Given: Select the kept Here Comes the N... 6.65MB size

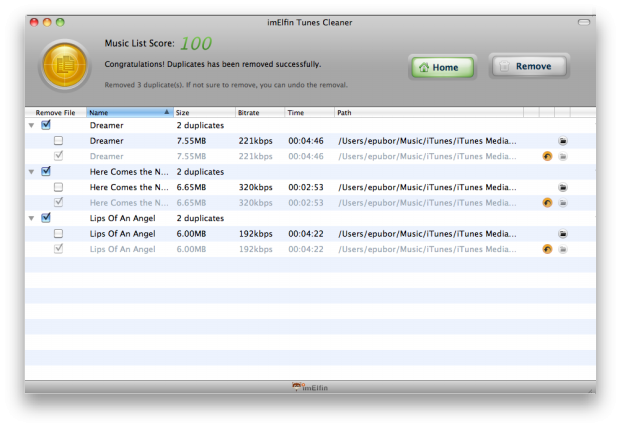Looking at the screenshot, I should point(191,187).
